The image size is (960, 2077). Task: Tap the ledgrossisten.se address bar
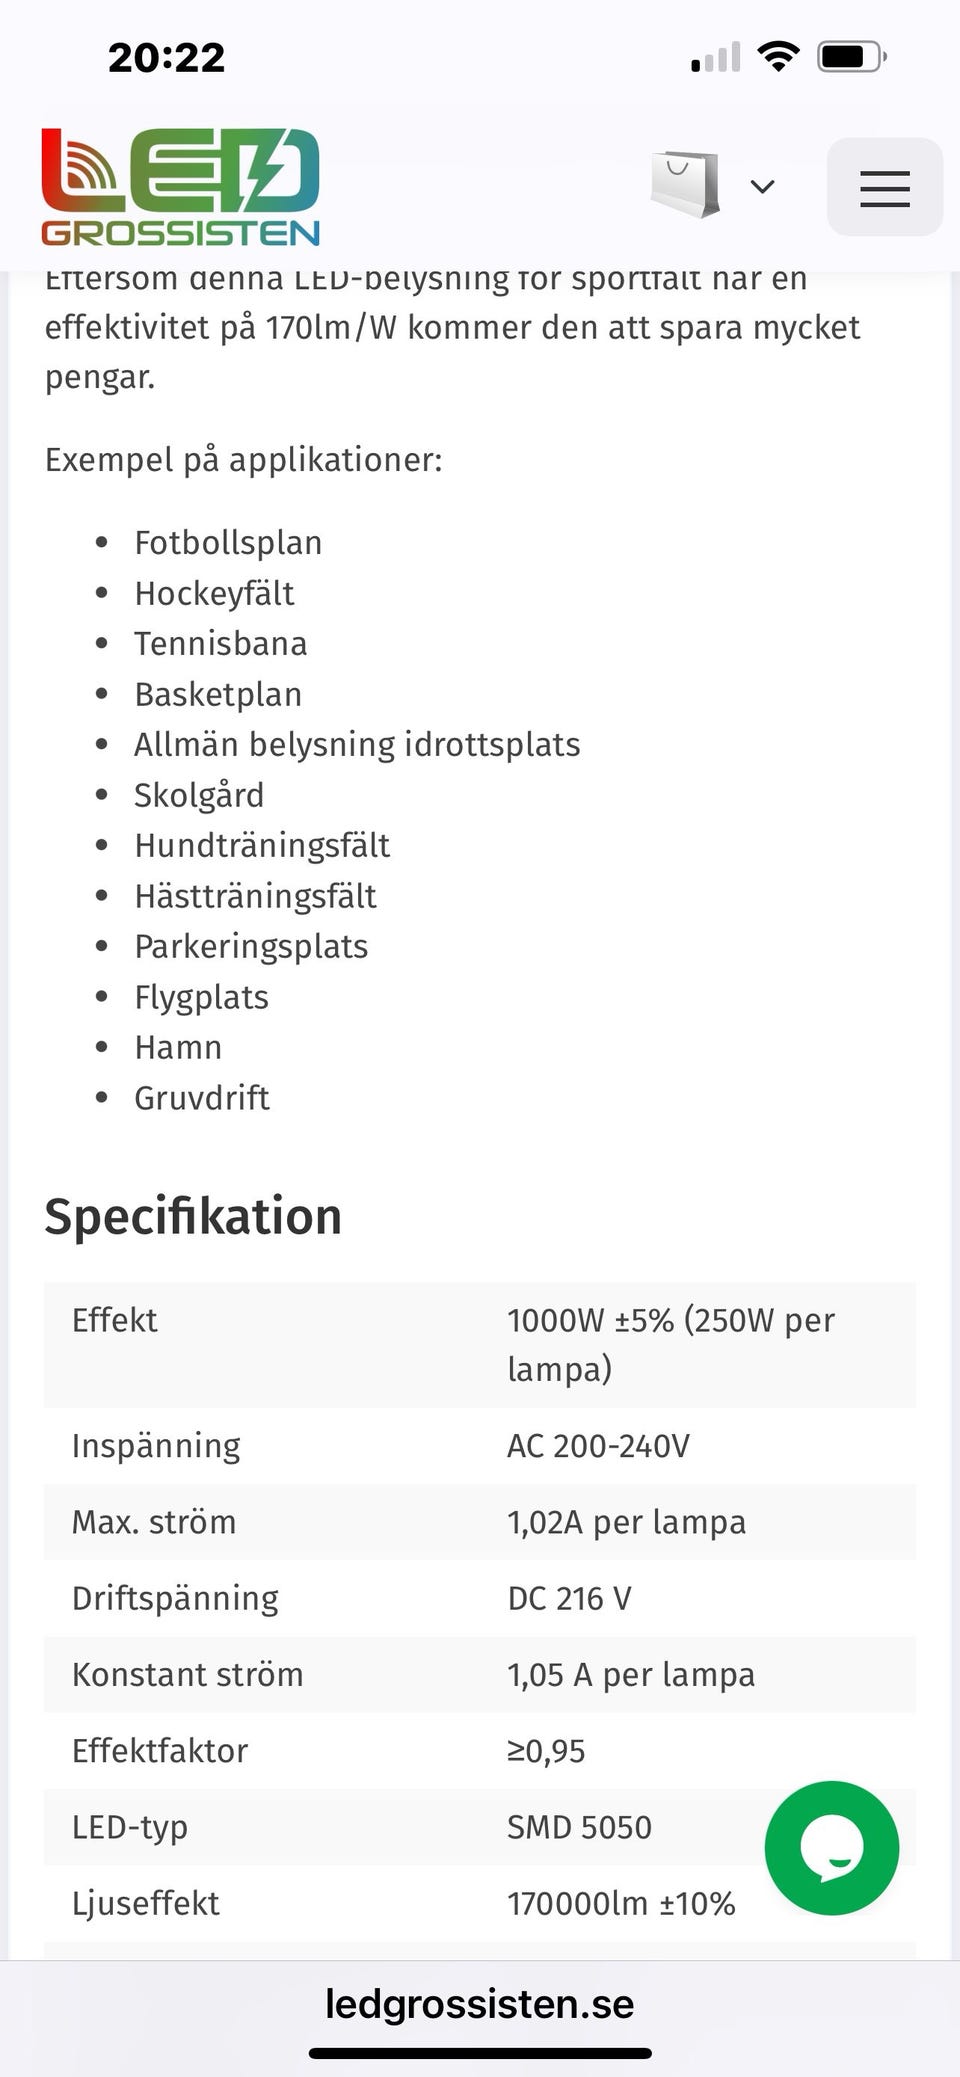(x=480, y=2003)
